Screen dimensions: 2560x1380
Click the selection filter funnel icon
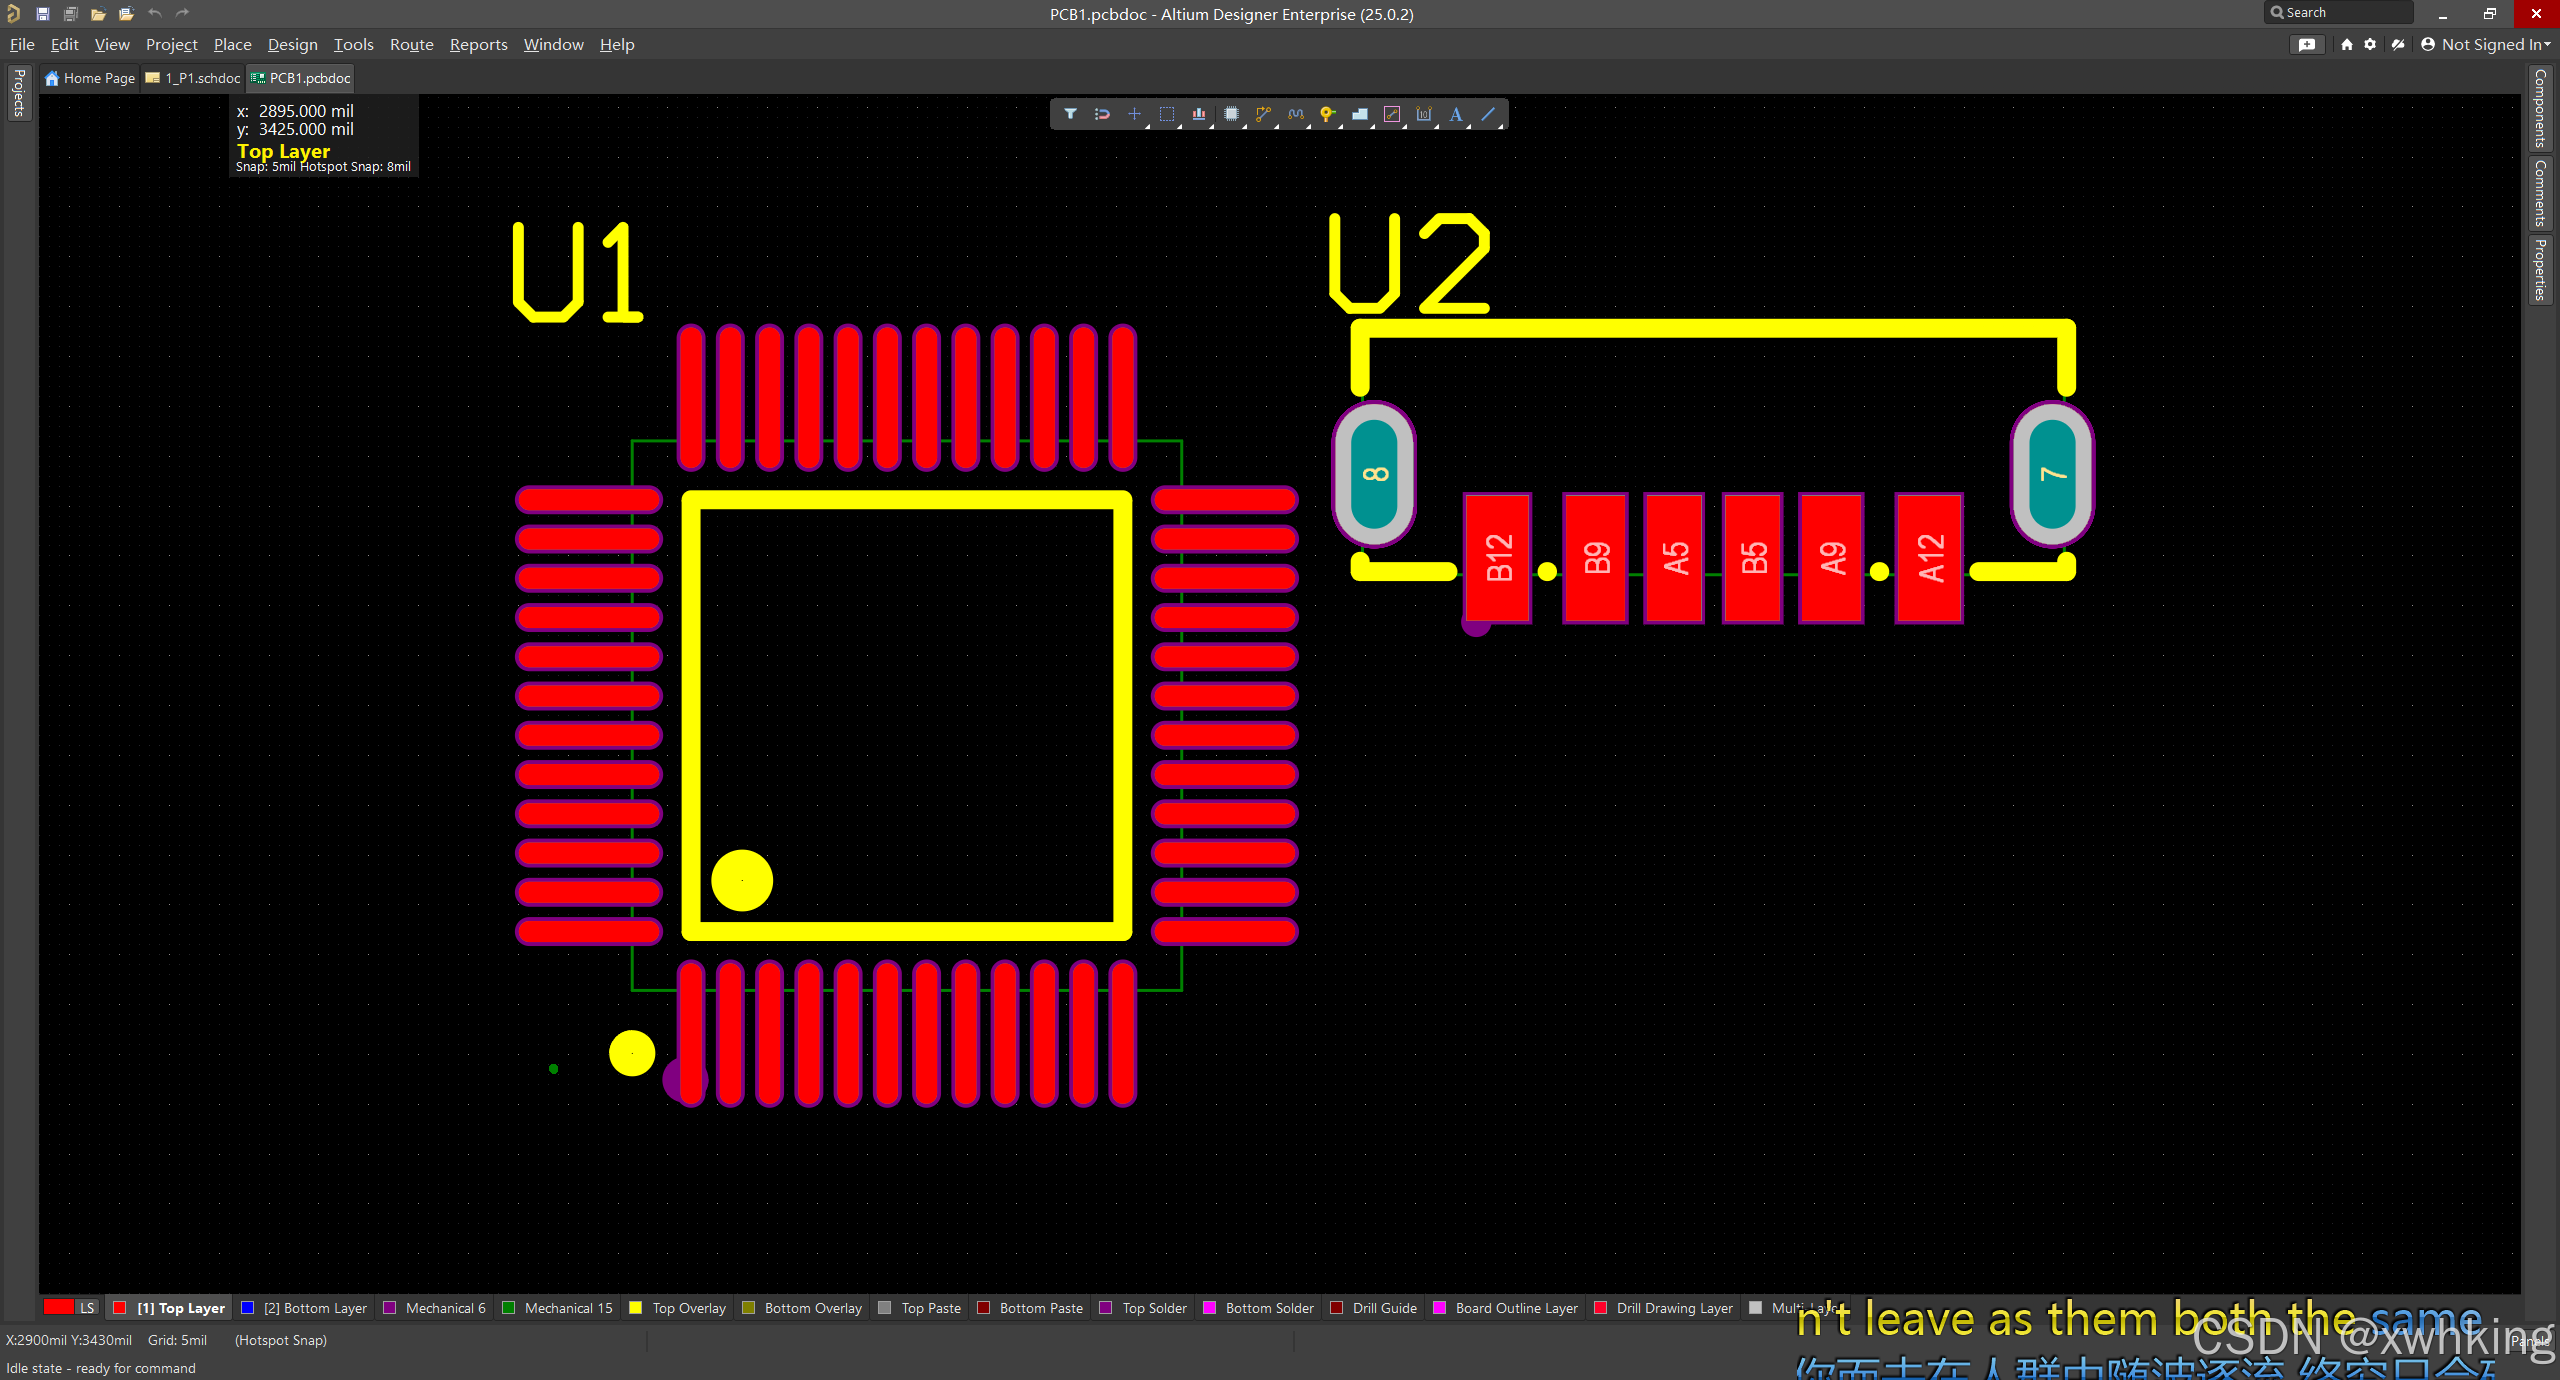click(1070, 114)
